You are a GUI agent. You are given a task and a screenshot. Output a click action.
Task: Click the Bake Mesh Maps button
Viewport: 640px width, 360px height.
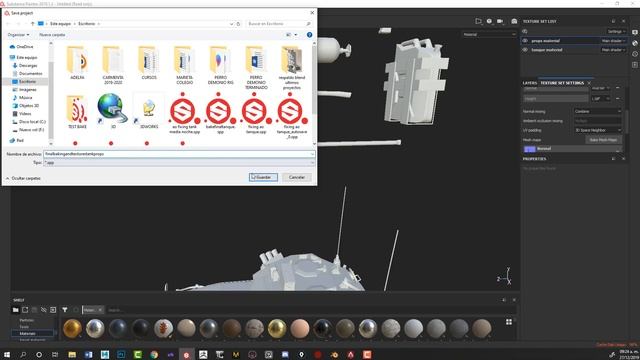point(603,140)
